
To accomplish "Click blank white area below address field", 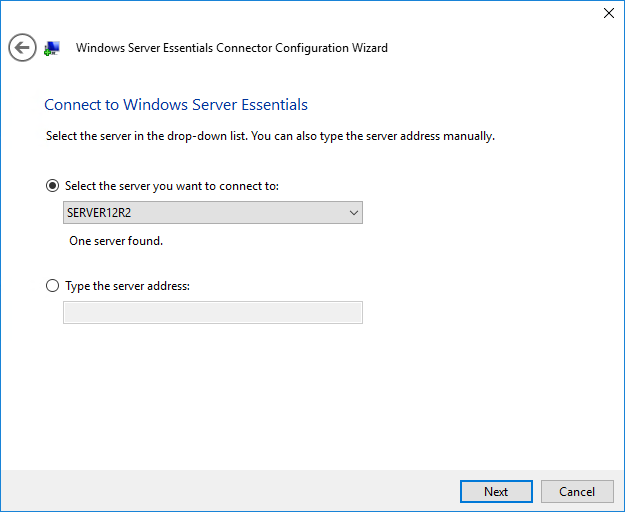I will click(x=300, y=400).
